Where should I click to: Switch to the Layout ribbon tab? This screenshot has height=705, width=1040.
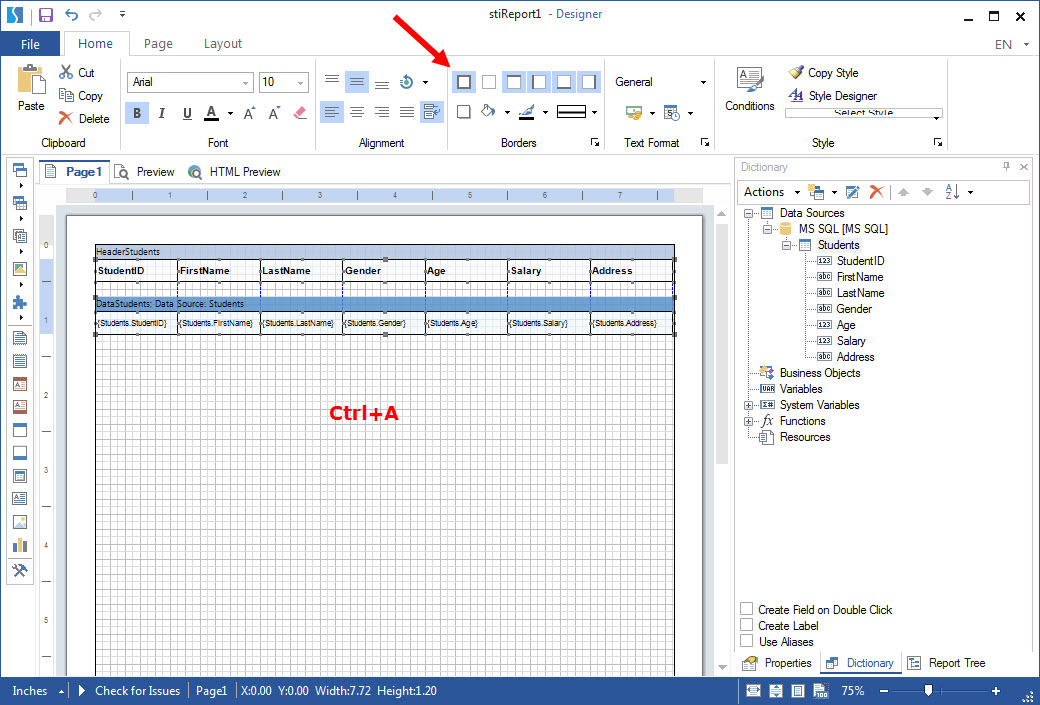pos(222,44)
